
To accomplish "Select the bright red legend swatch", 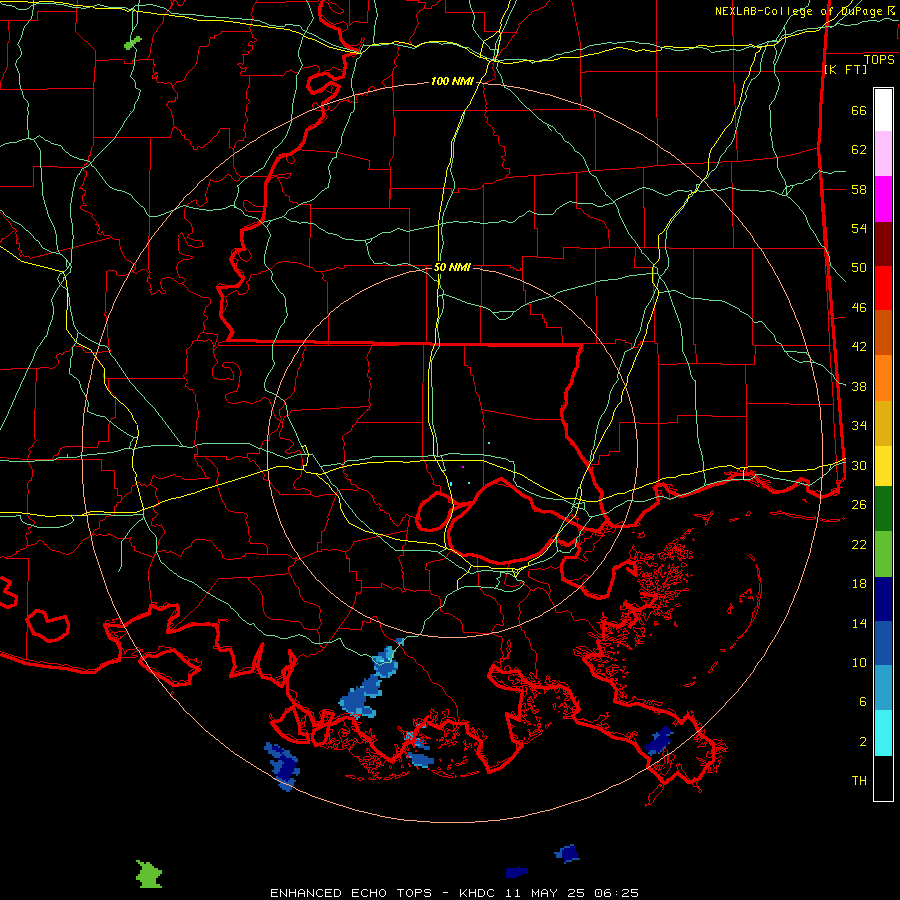I will coord(883,289).
